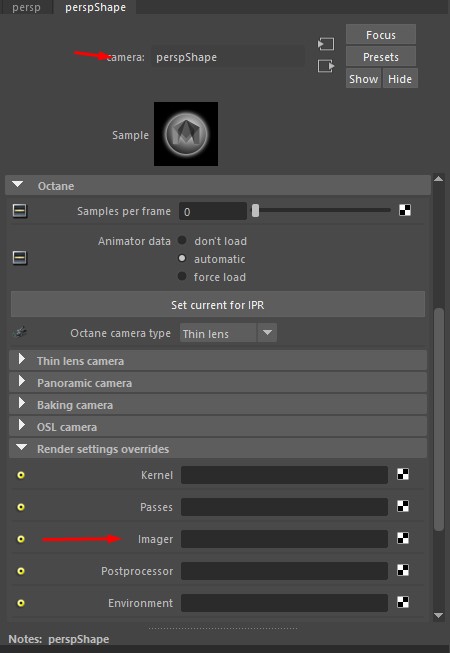Click the vertical scrollbar thumb
Image resolution: width=450 pixels, height=653 pixels.
439,419
